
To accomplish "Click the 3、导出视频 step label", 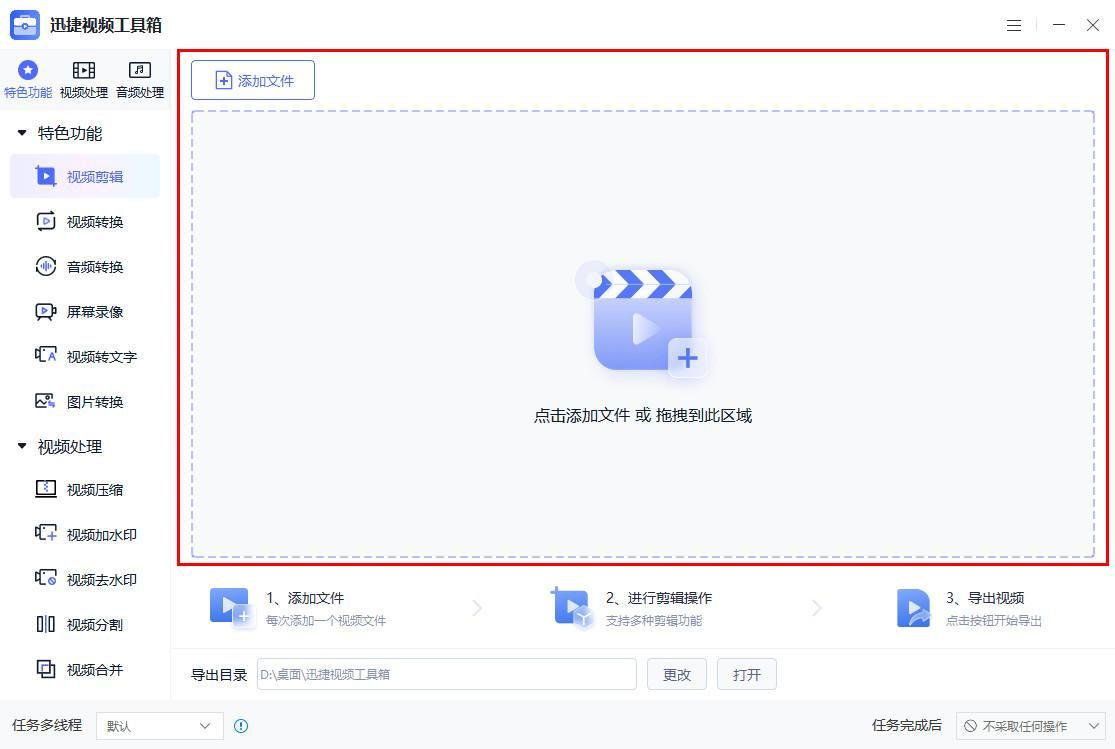I will click(985, 598).
